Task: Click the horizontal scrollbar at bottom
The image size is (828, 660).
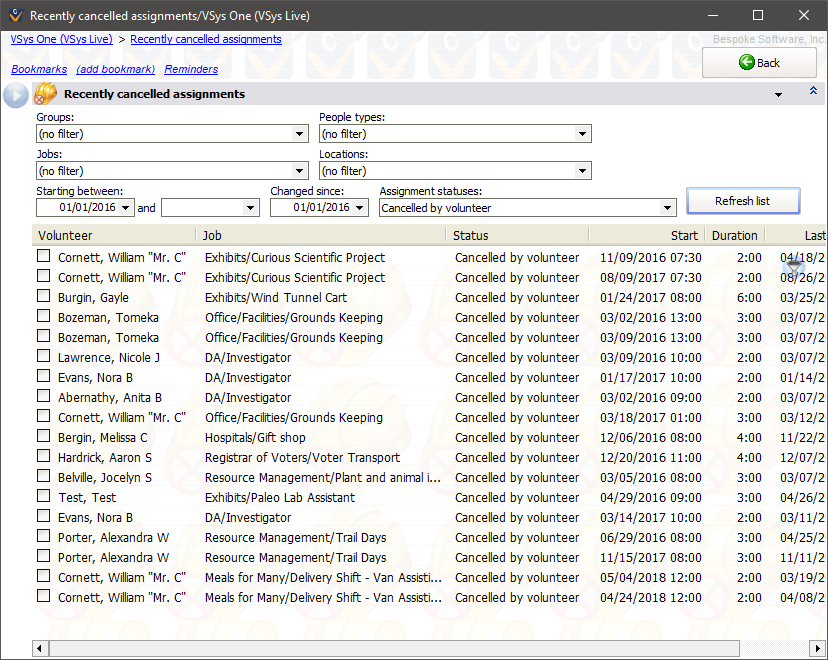Action: coord(400,649)
